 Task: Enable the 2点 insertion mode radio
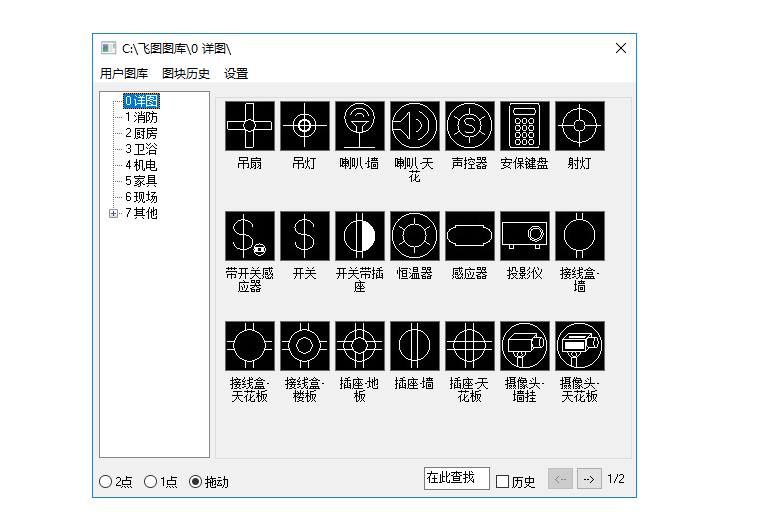[105, 482]
